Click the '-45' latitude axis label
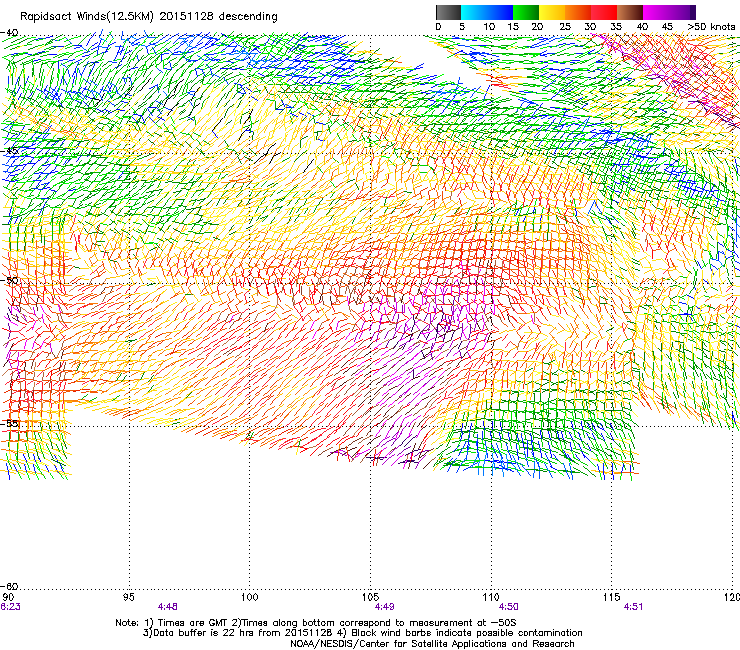 (9, 151)
